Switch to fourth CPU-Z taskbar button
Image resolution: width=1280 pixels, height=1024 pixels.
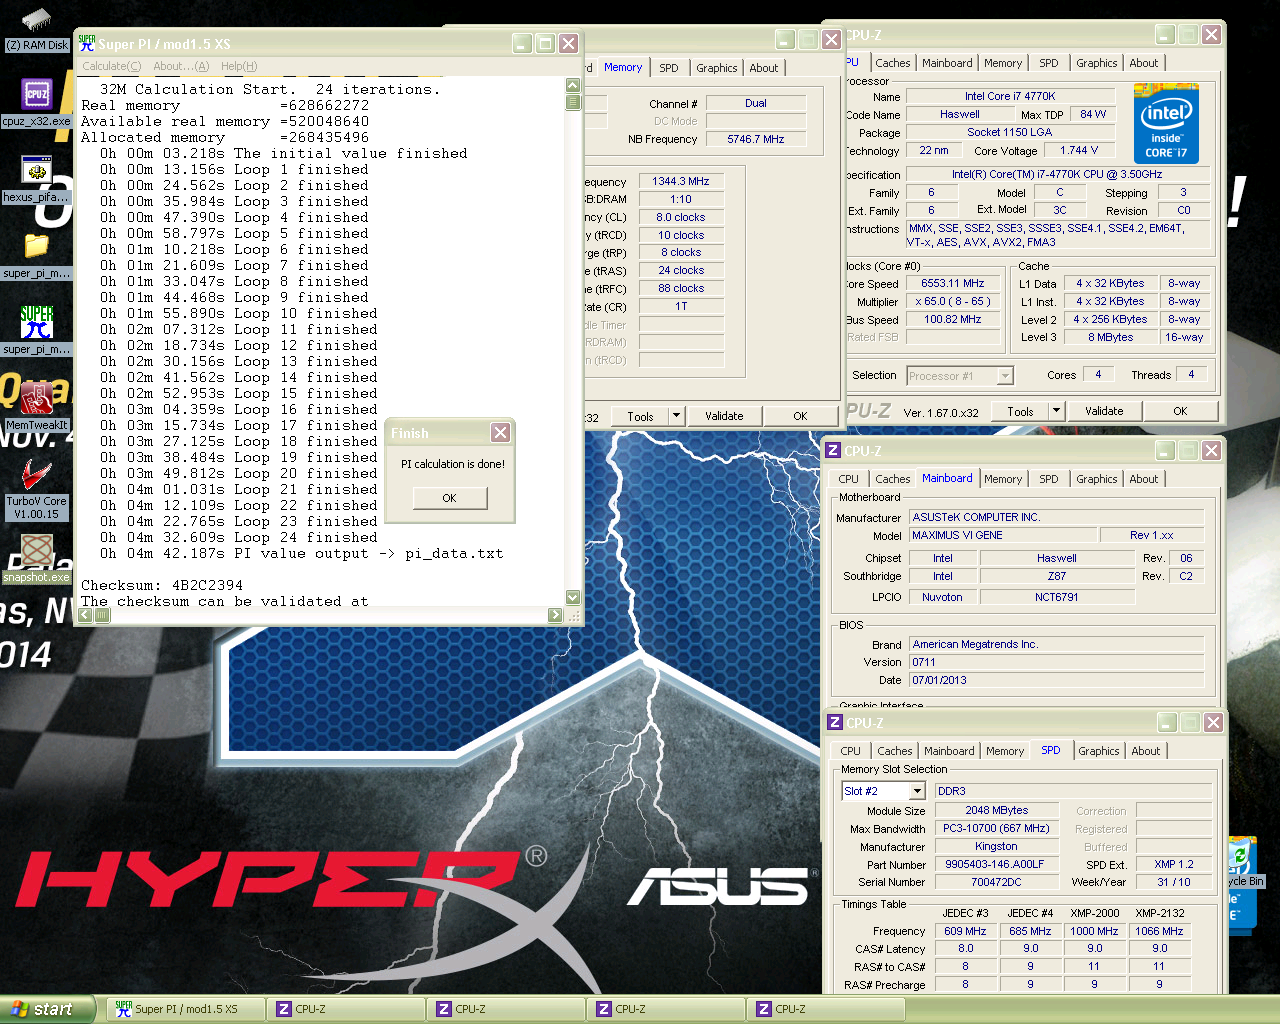coord(825,1009)
